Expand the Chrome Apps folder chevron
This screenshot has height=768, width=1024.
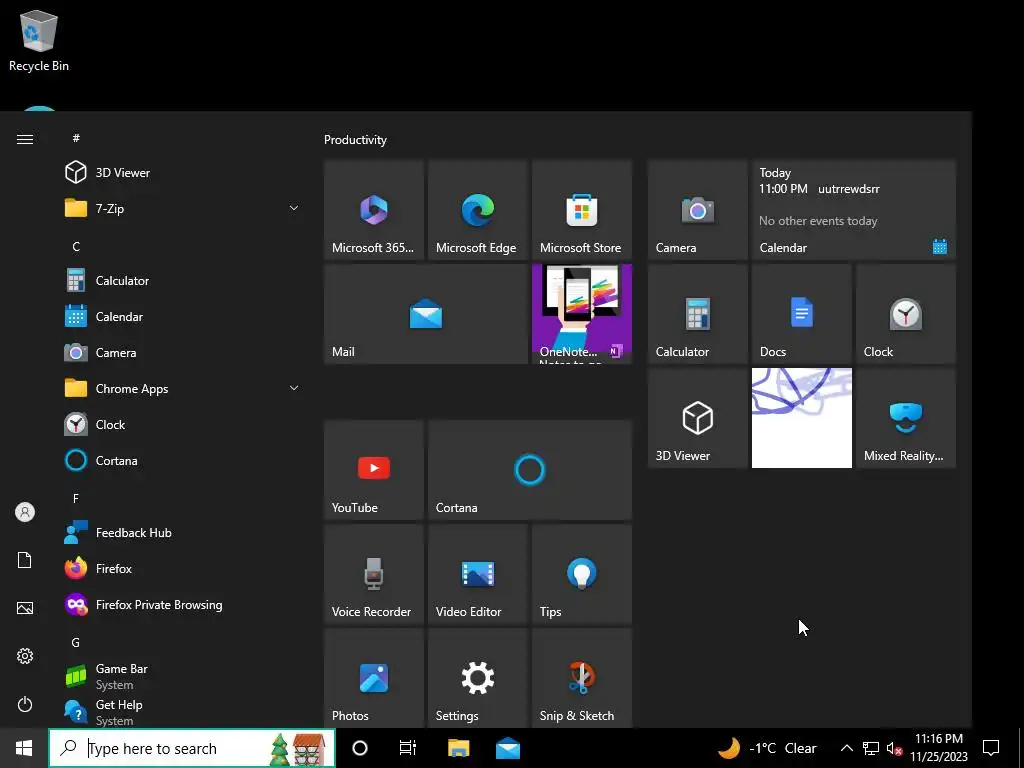tap(294, 388)
